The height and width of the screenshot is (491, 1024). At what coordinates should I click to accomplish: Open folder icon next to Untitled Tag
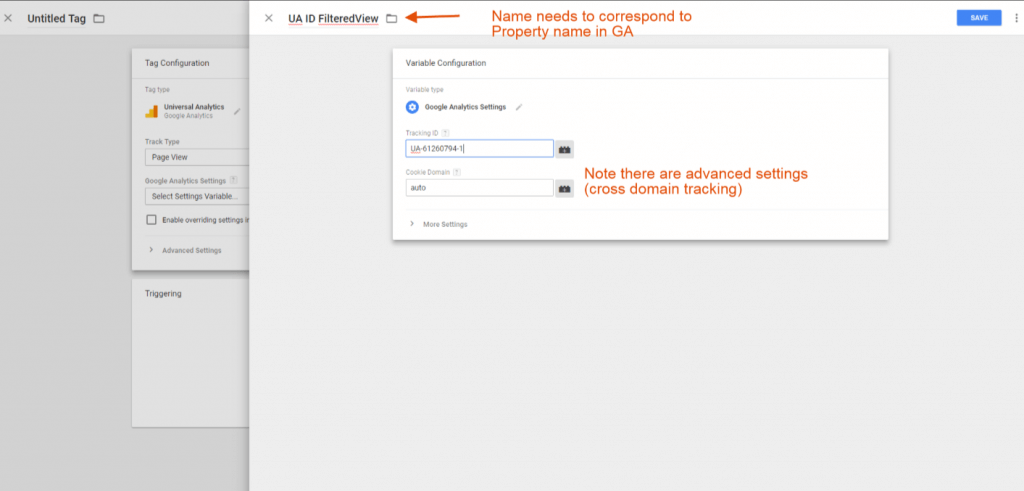(x=99, y=18)
